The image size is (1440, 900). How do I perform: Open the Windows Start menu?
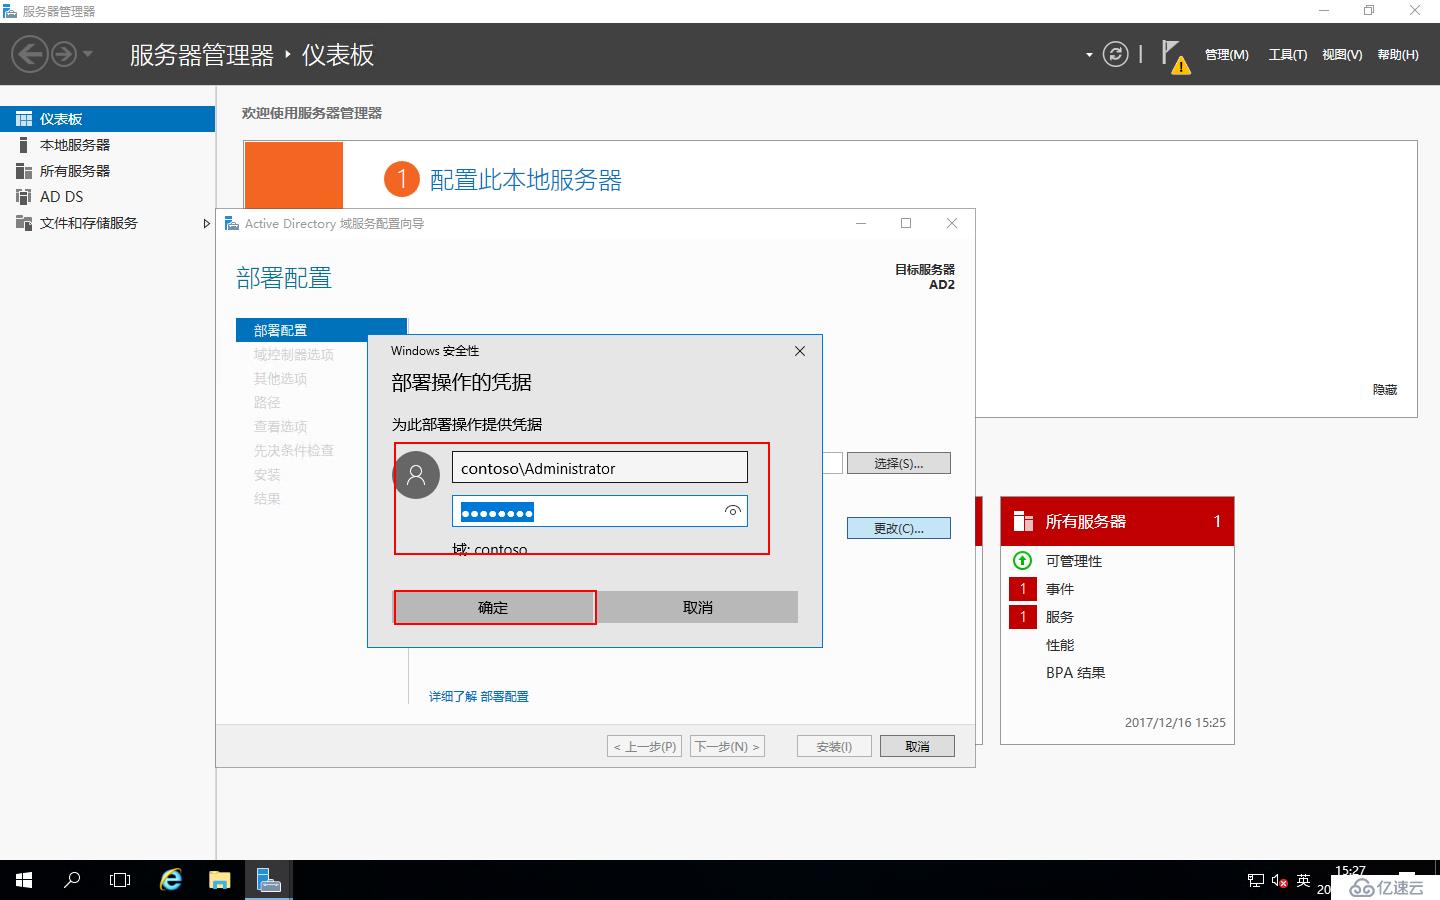24,880
